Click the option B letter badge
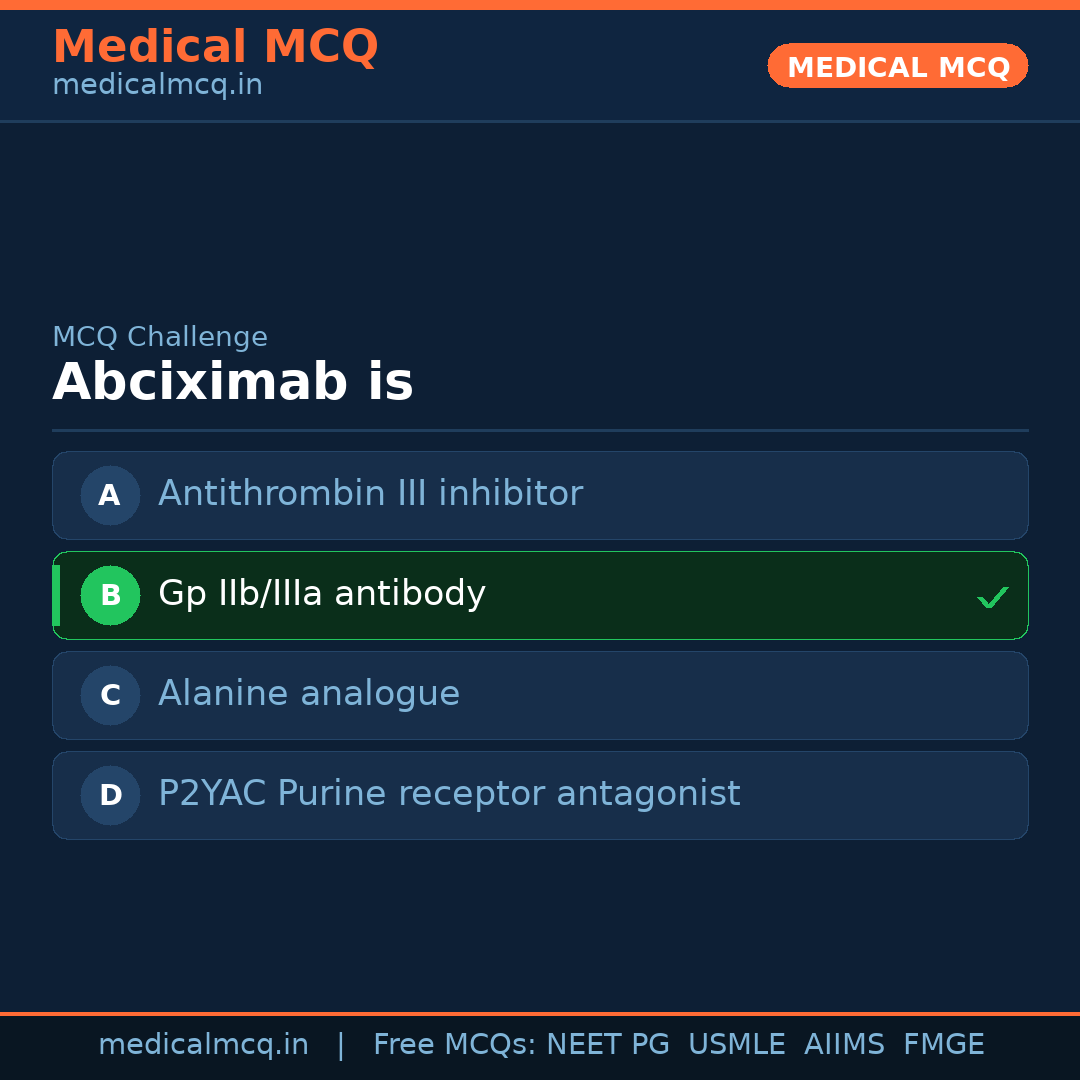The width and height of the screenshot is (1080, 1080). (110, 595)
